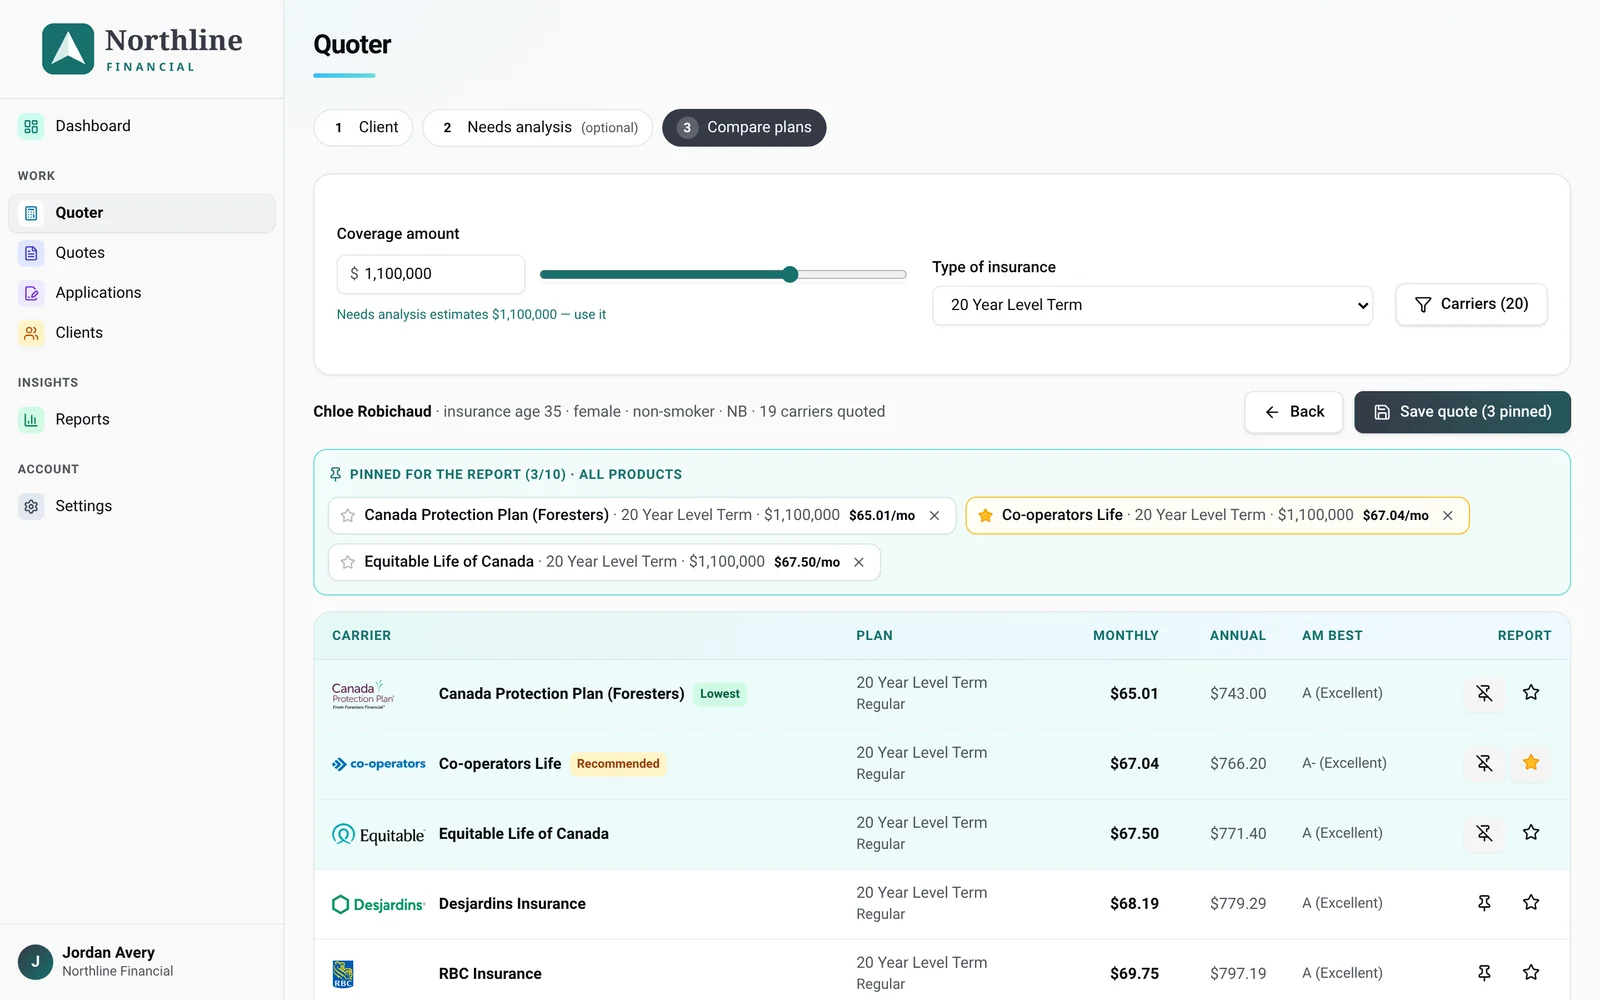1600x1000 pixels.
Task: Click the Back button
Action: (x=1294, y=412)
